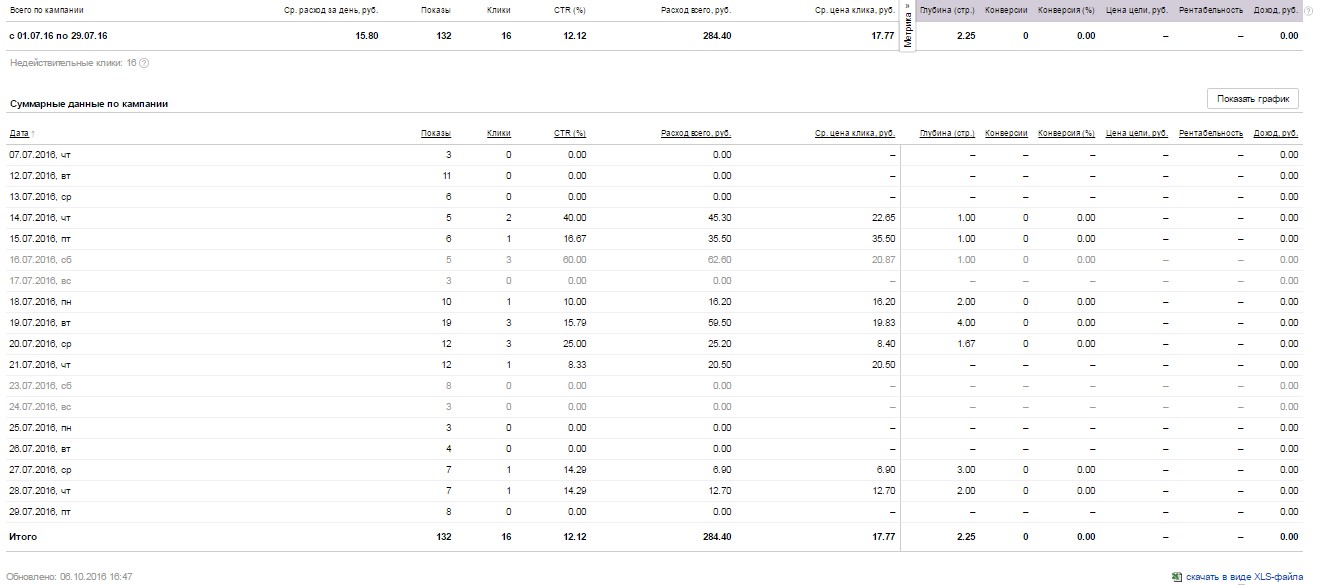This screenshot has width=1325, height=585.
Task: Select greyed CTR value 60.00
Action: (575, 260)
